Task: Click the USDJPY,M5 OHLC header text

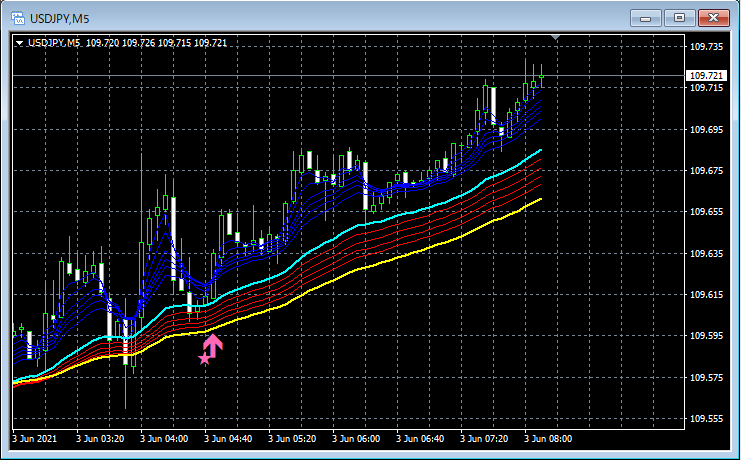Action: (x=127, y=43)
